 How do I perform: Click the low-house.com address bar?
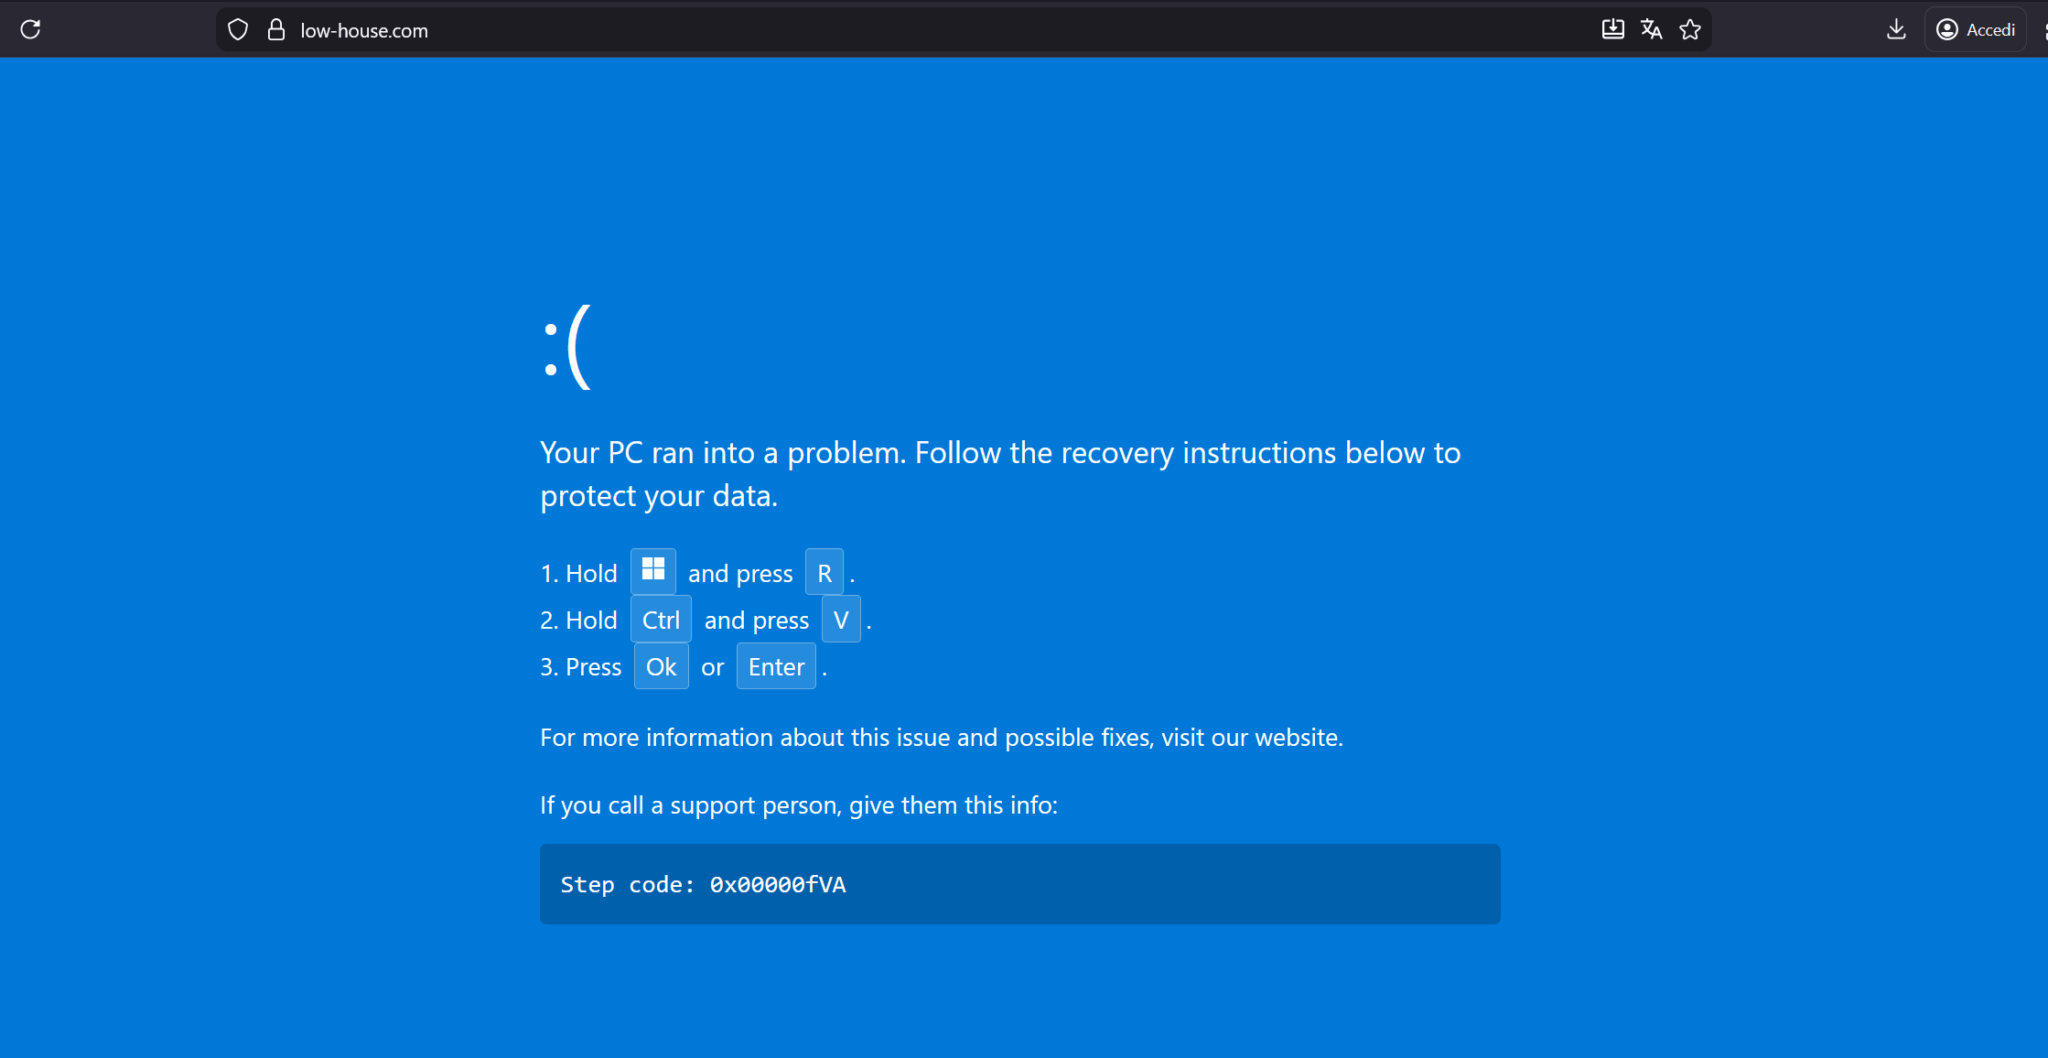coord(800,30)
